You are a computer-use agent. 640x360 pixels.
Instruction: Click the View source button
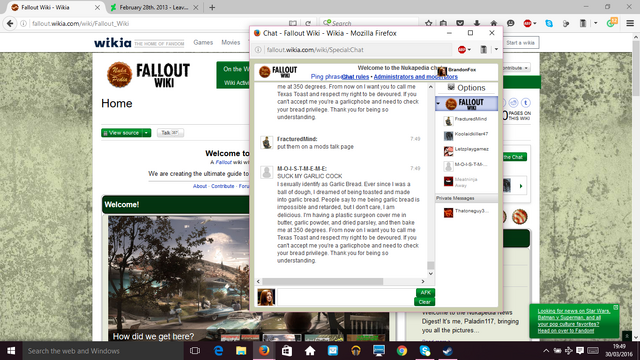[x=122, y=133]
